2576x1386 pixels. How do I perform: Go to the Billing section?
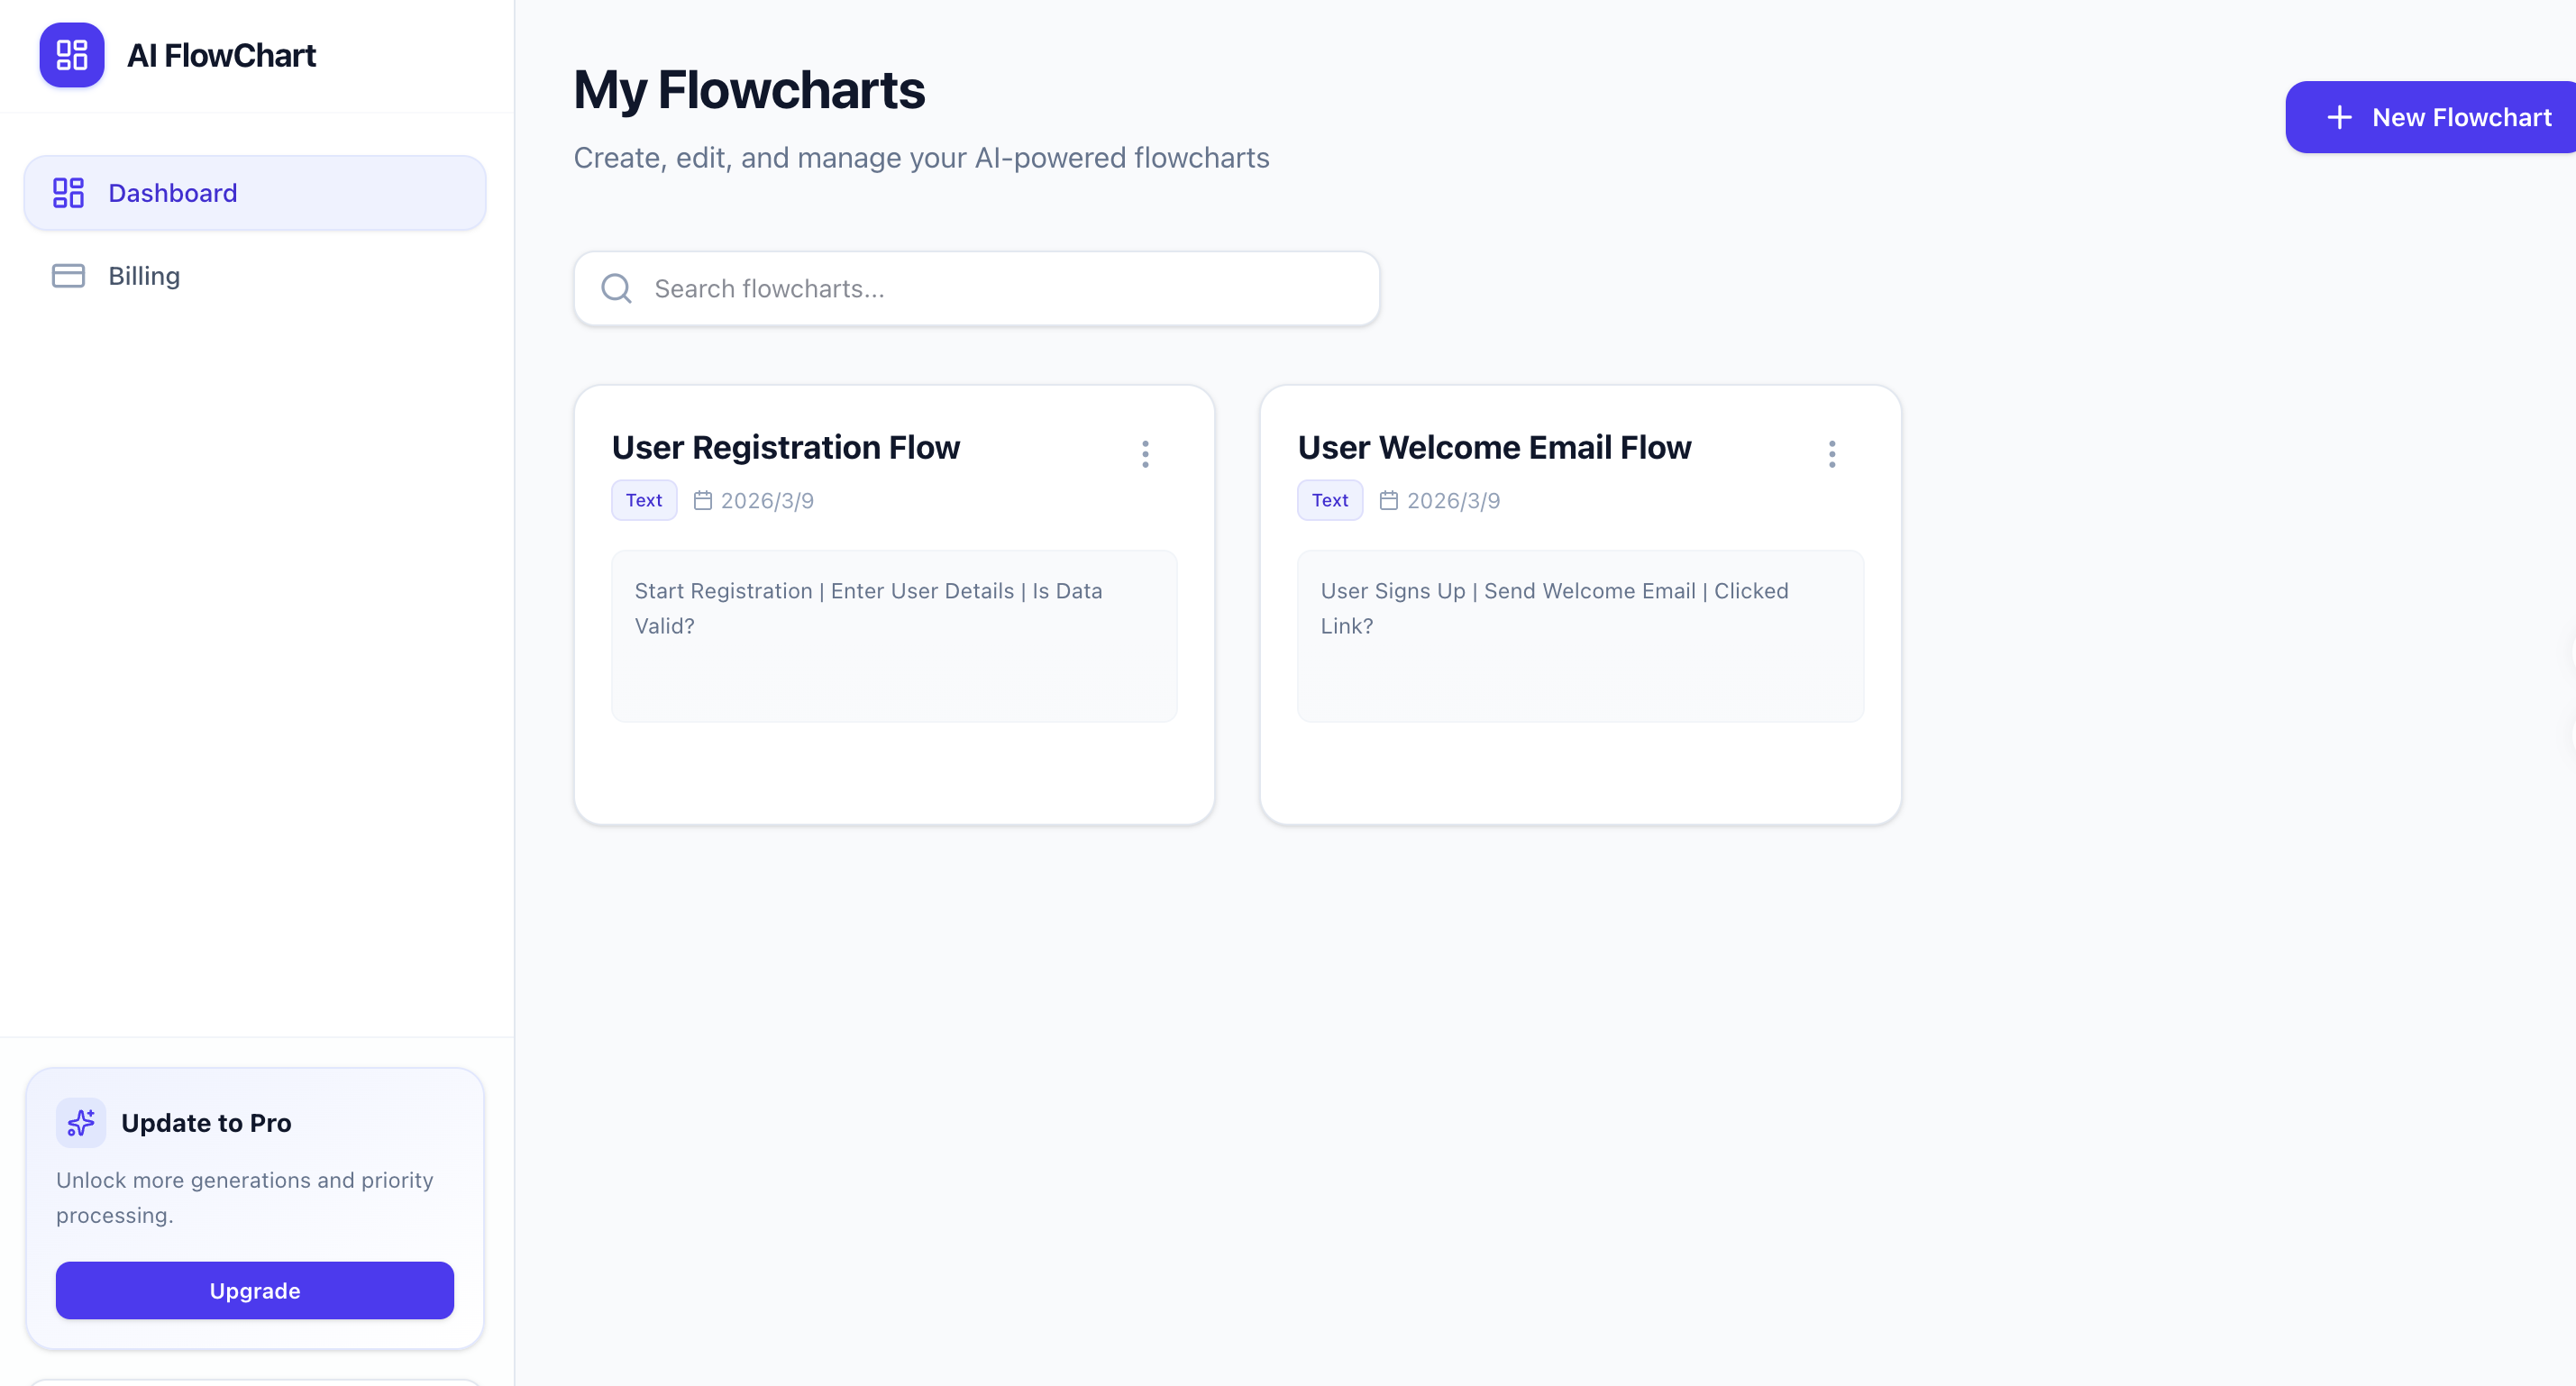pyautogui.click(x=143, y=276)
